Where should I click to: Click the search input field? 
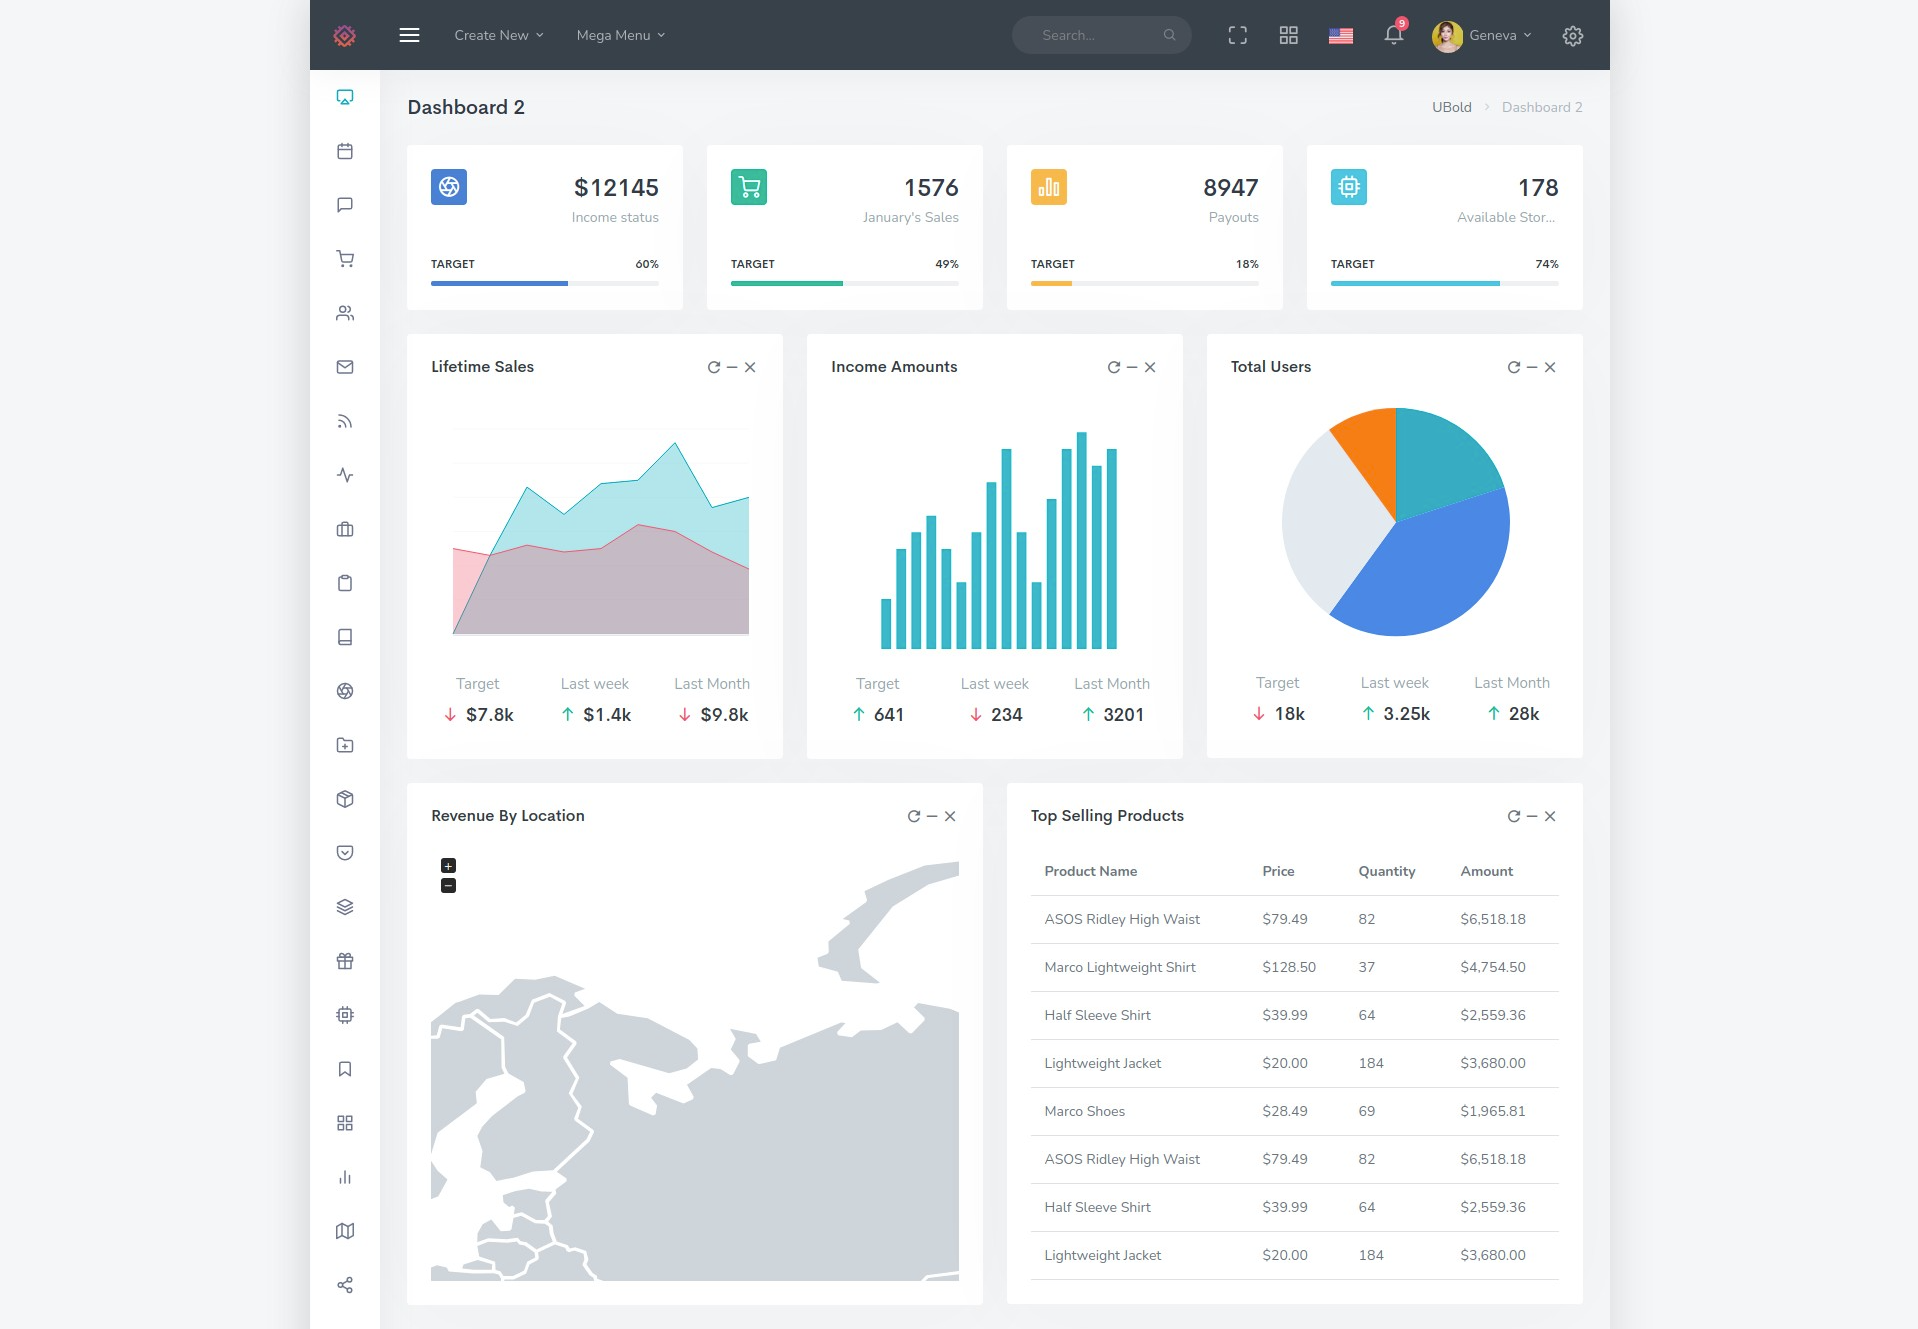tap(1101, 35)
